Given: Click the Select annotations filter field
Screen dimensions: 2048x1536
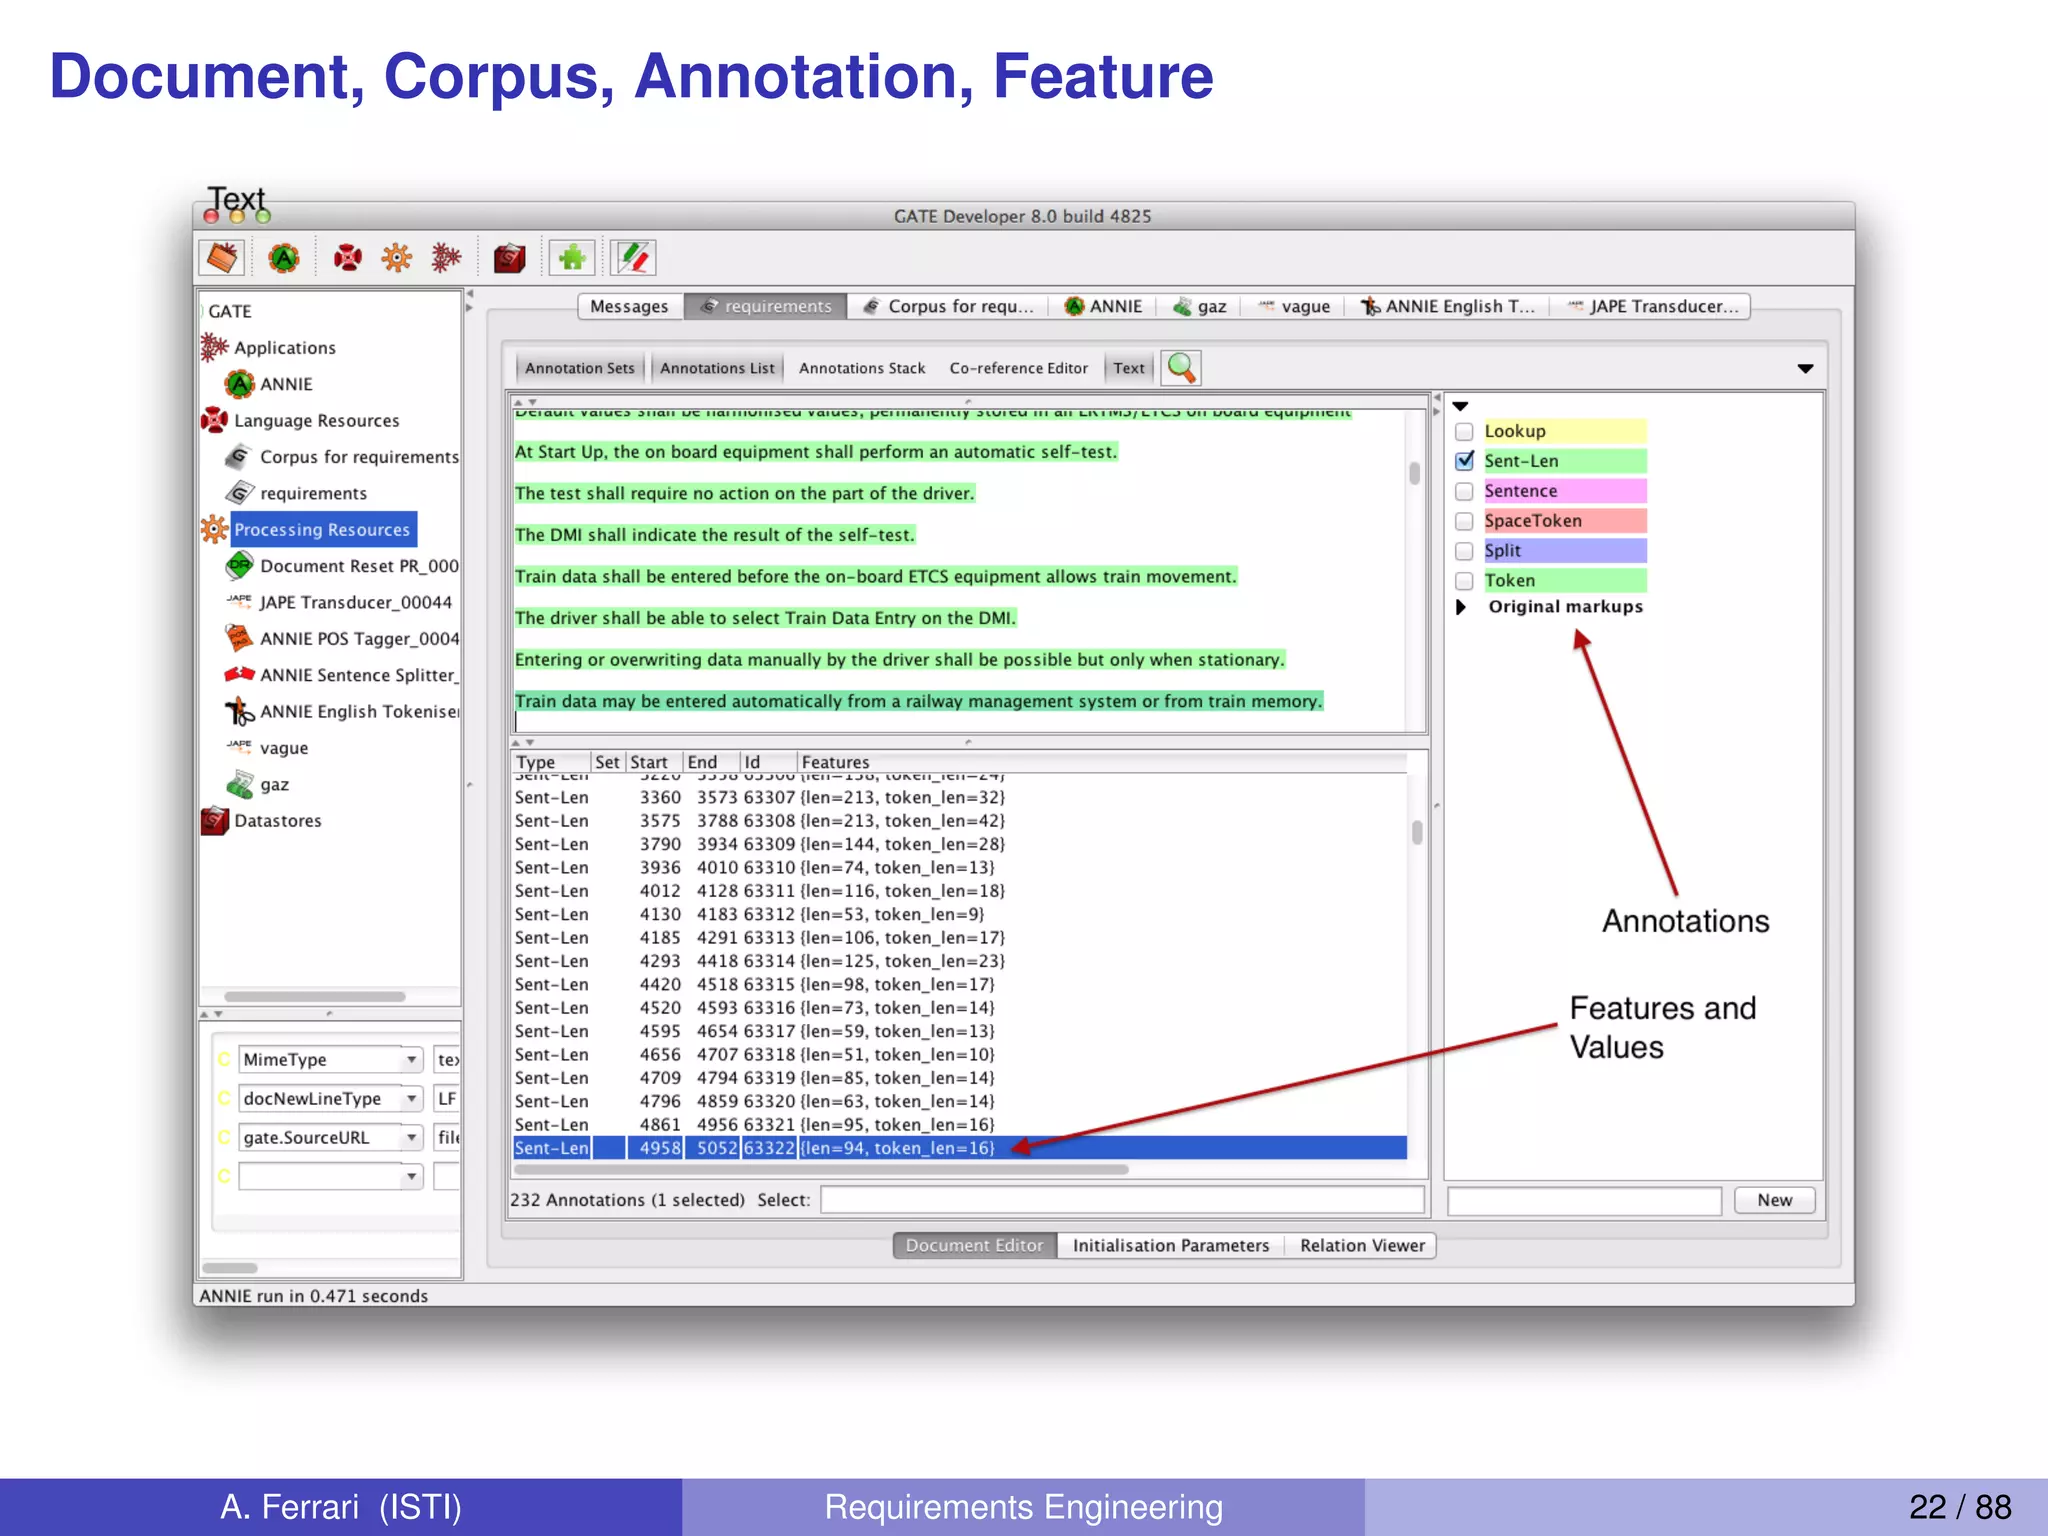Looking at the screenshot, I should click(x=1122, y=1200).
